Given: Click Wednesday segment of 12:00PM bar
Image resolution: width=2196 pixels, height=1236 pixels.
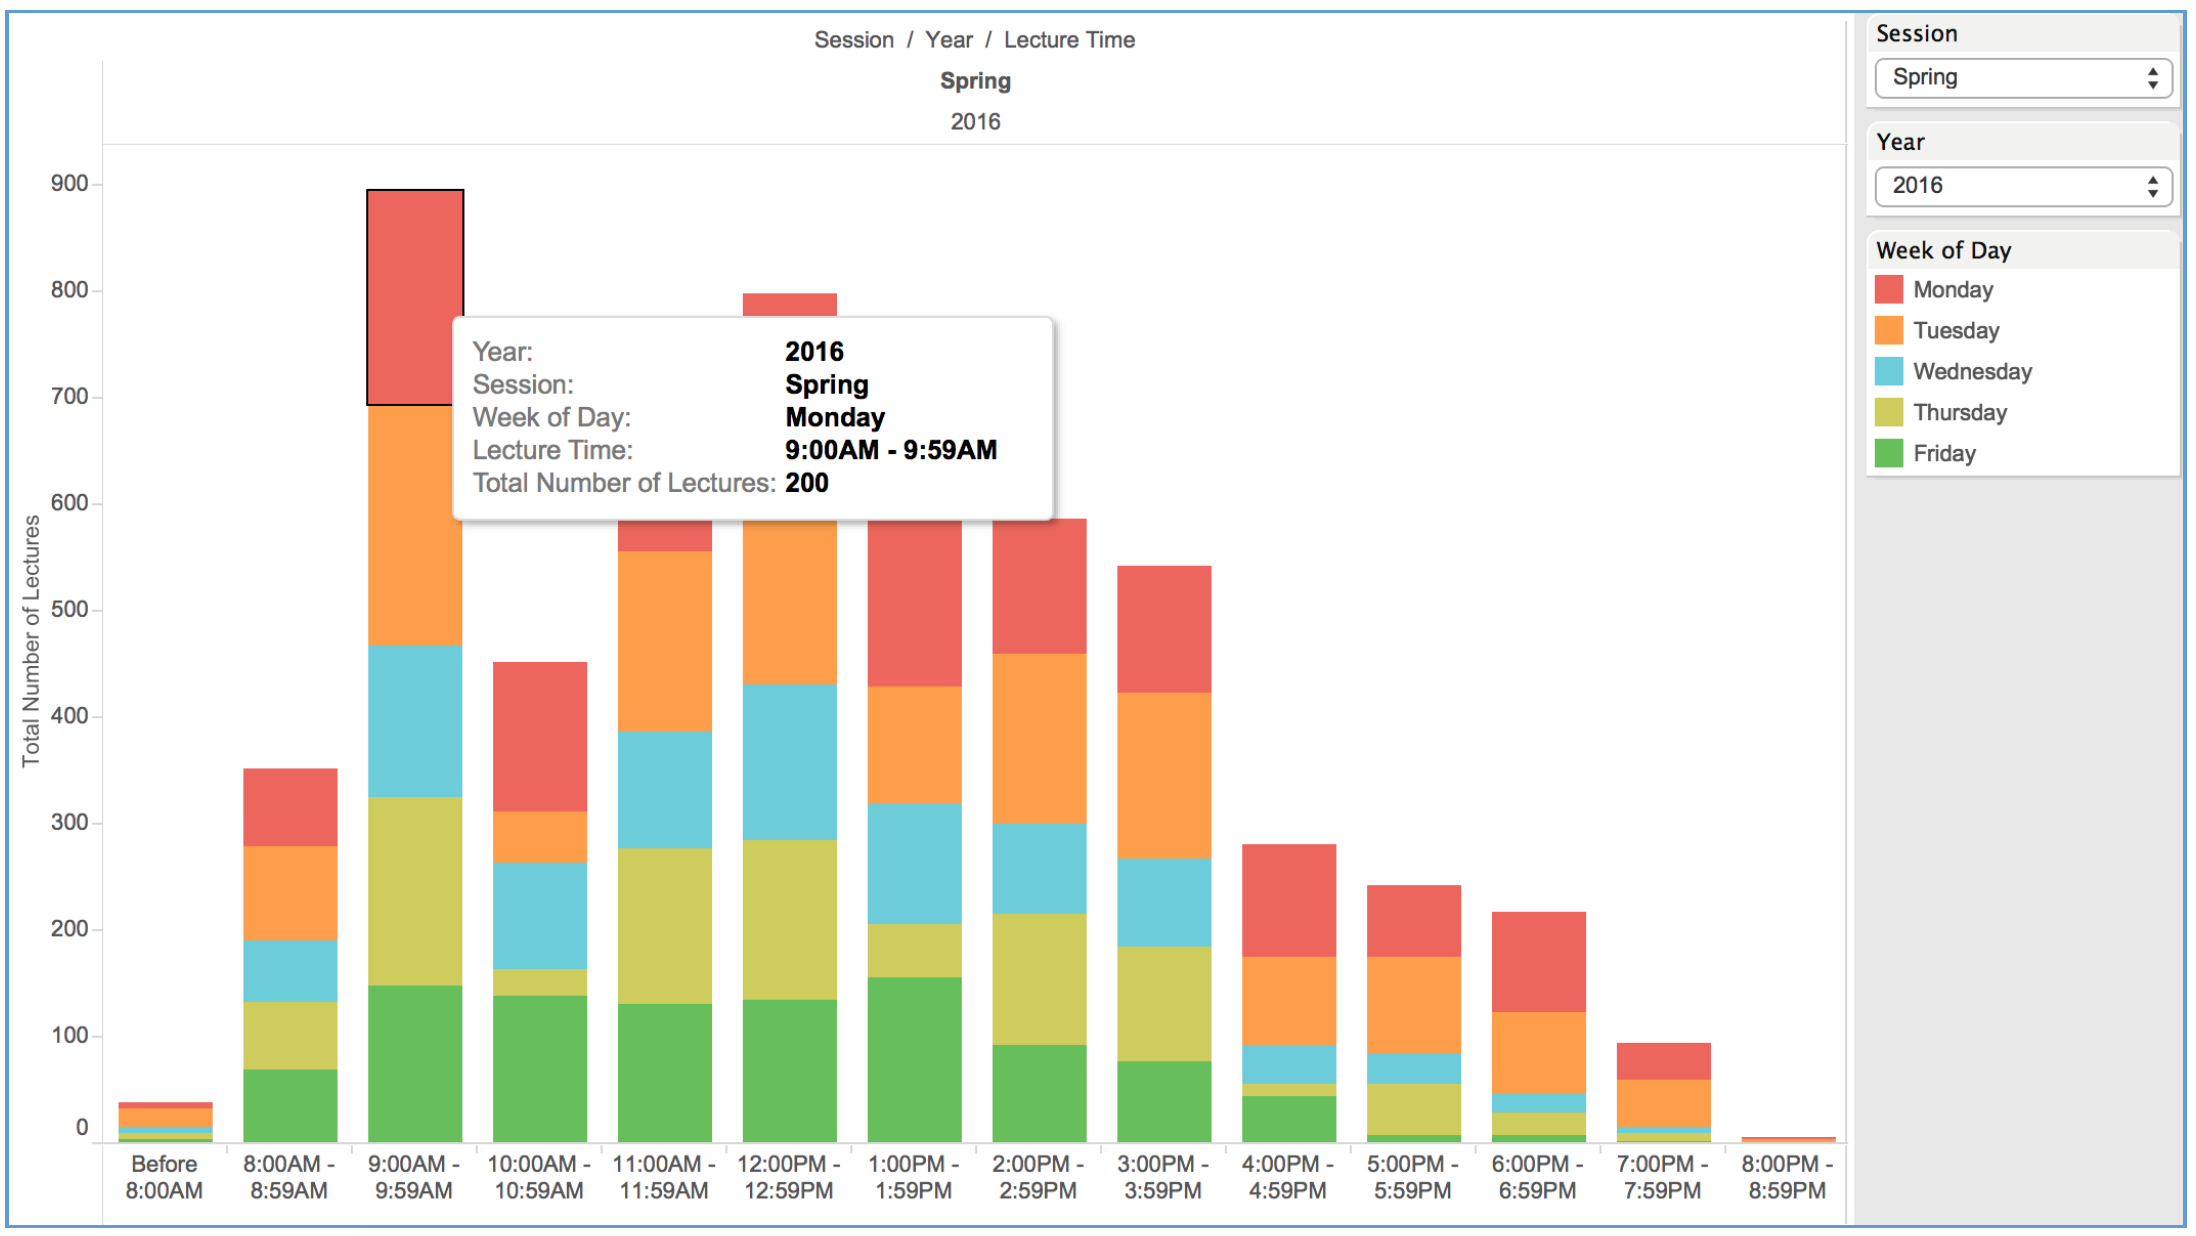Looking at the screenshot, I should [789, 762].
